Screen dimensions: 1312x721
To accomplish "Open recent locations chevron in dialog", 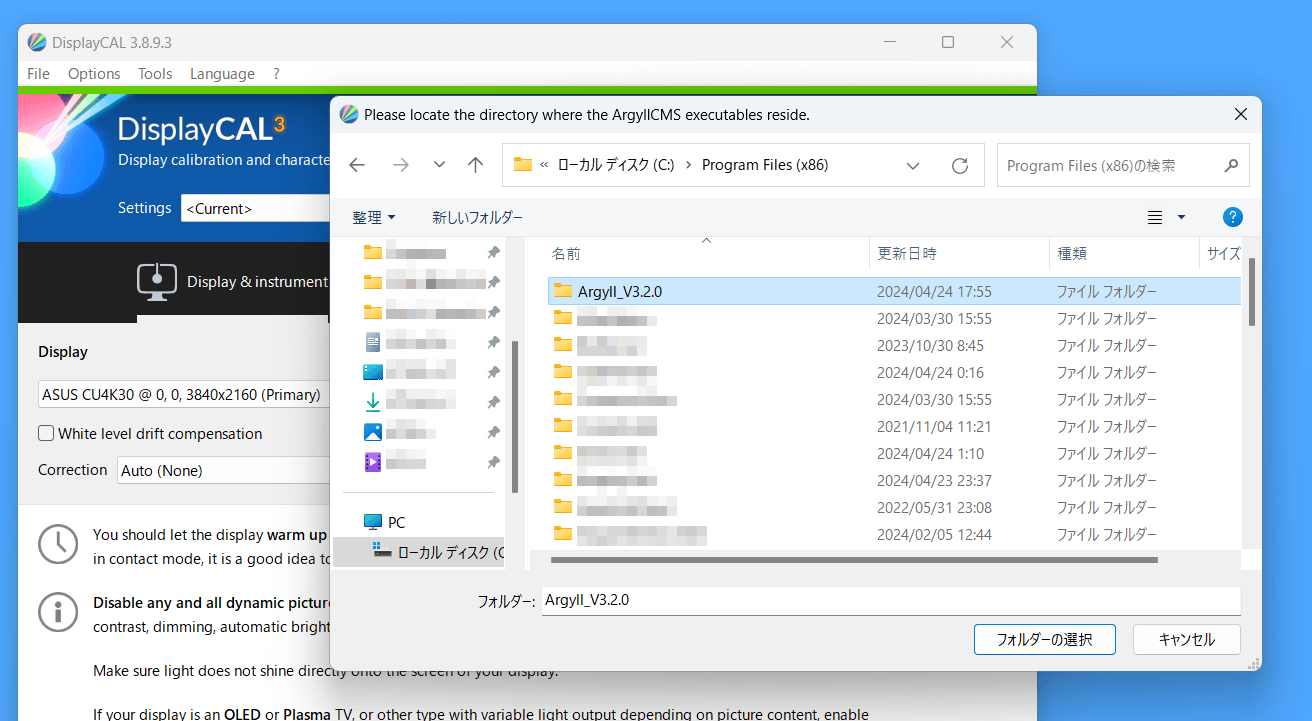I will pos(439,165).
